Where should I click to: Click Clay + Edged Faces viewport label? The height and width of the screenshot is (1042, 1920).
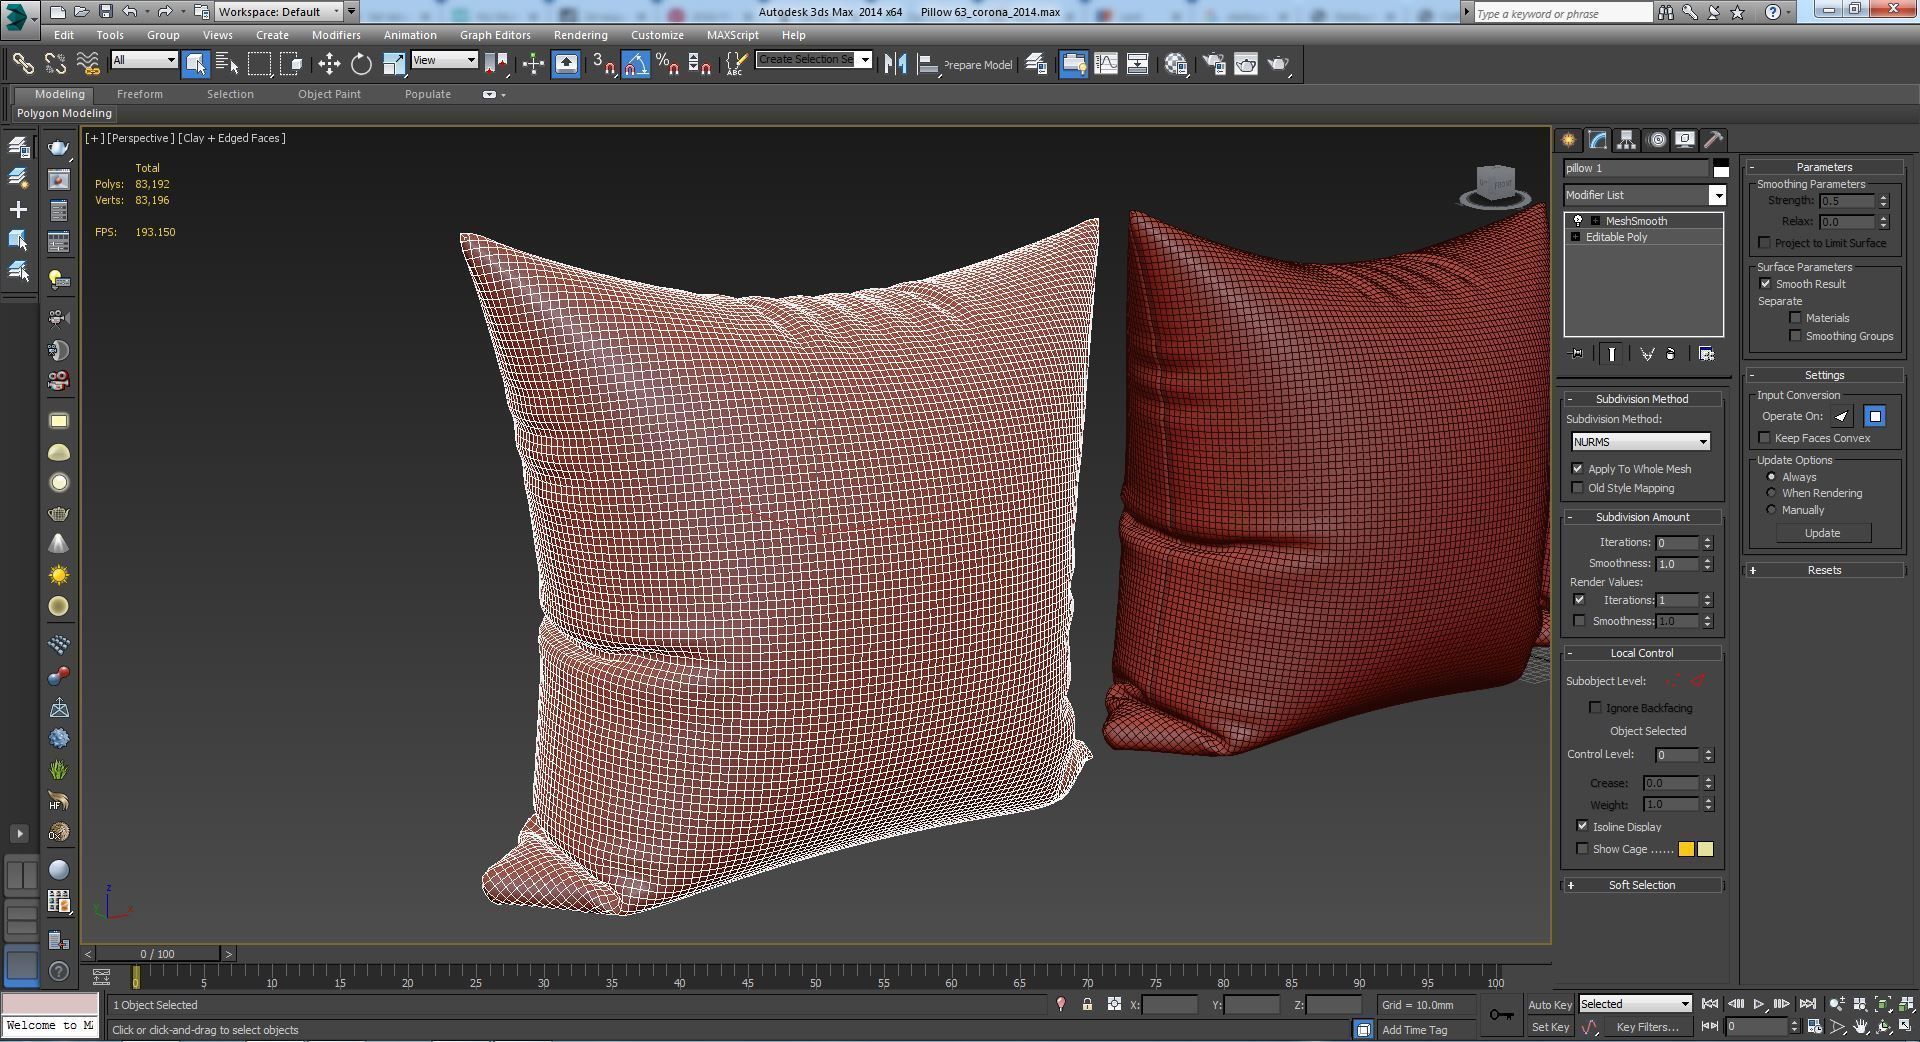pos(232,138)
